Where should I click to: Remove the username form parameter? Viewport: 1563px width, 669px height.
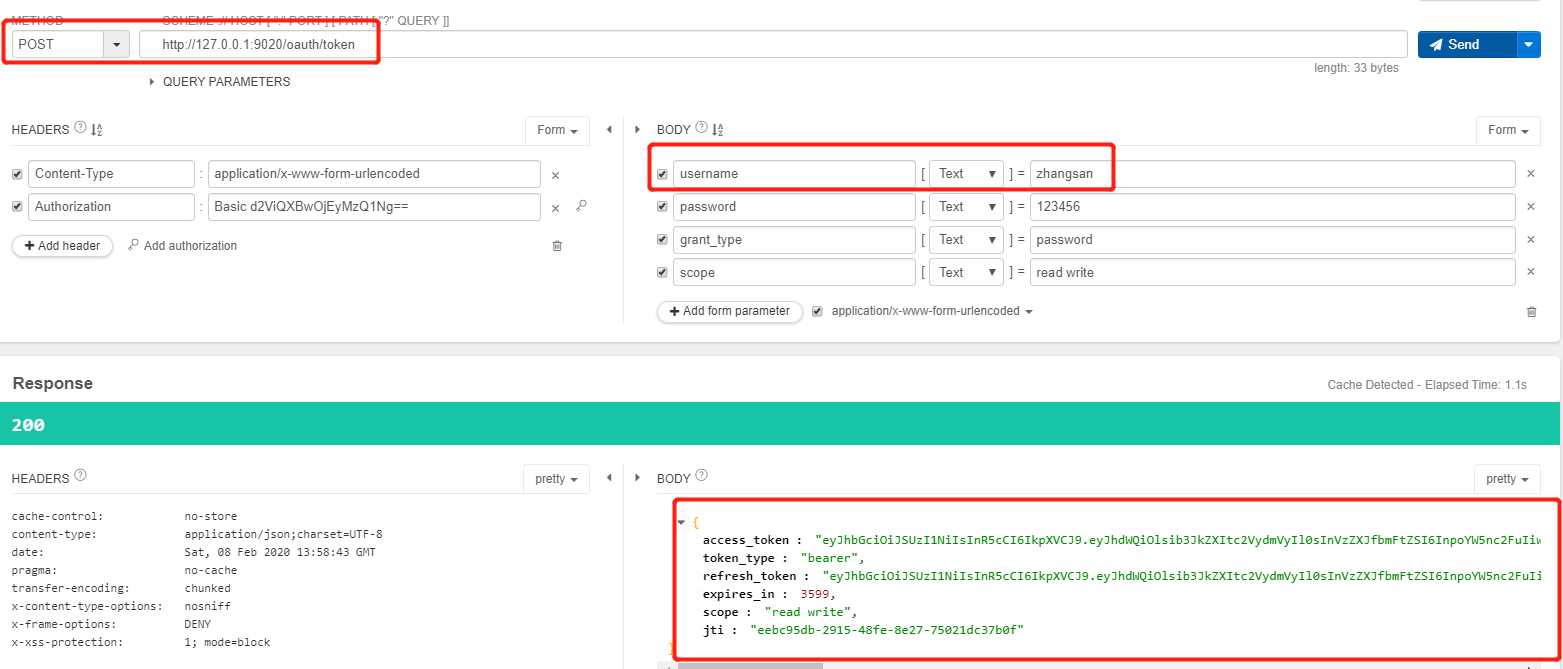click(x=1530, y=174)
